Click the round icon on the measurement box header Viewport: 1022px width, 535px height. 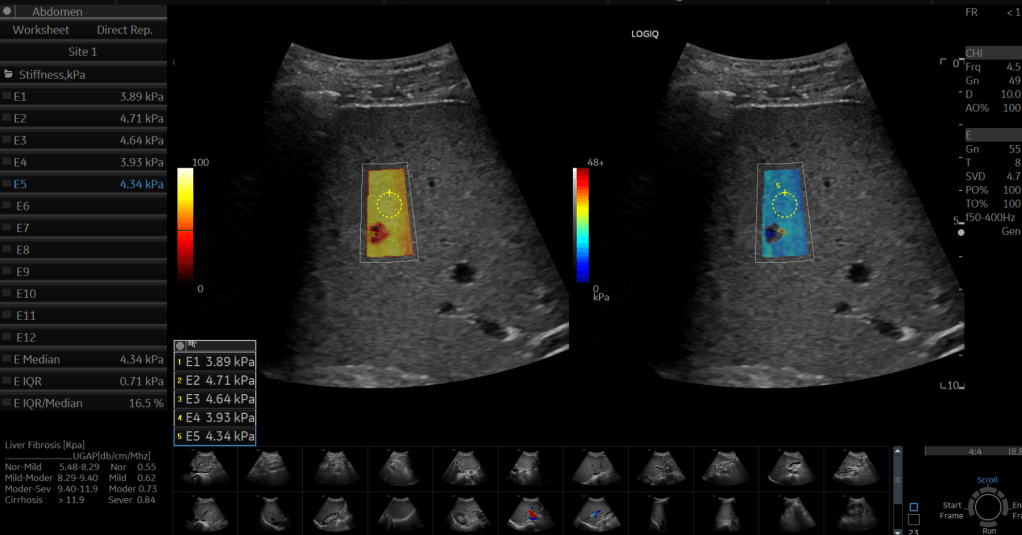tap(180, 344)
